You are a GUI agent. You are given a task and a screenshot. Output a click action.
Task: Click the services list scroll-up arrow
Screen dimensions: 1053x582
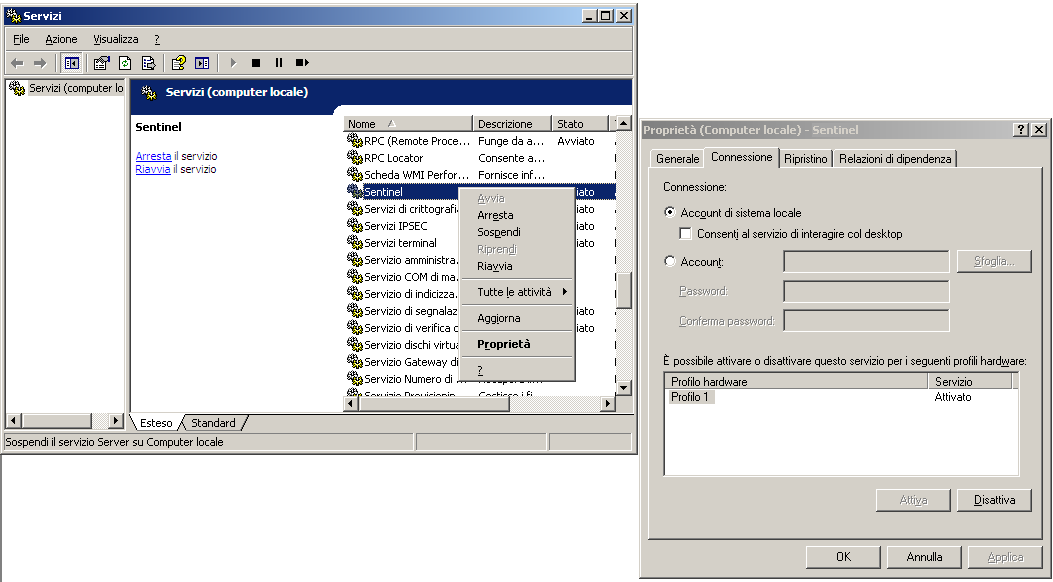[623, 124]
